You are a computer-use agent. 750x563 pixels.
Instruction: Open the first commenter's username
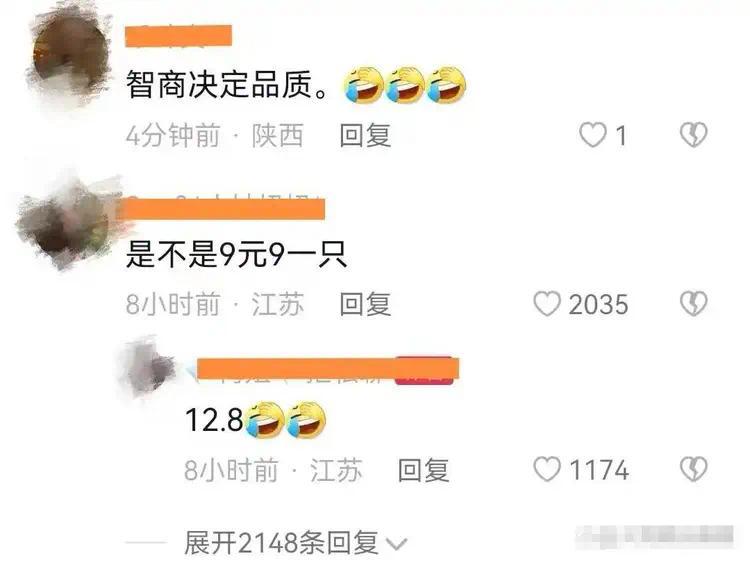[178, 36]
